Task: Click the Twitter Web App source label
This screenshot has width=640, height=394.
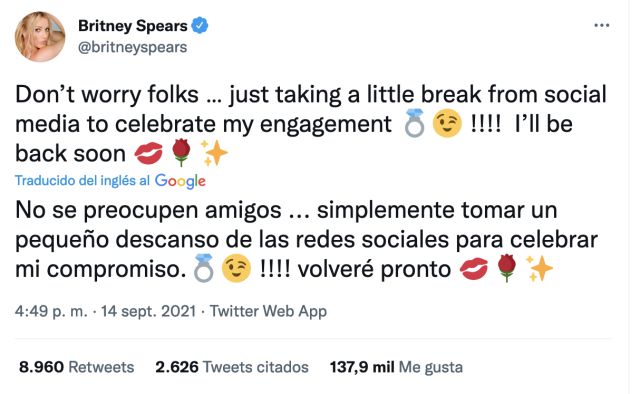Action: (x=268, y=311)
